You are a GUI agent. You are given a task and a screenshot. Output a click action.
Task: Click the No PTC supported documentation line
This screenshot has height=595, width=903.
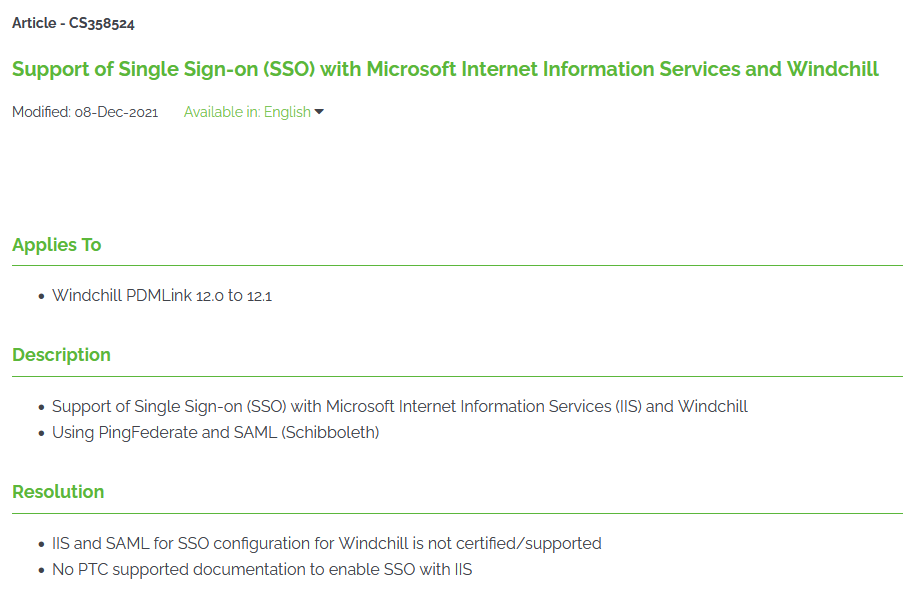pyautogui.click(x=262, y=570)
